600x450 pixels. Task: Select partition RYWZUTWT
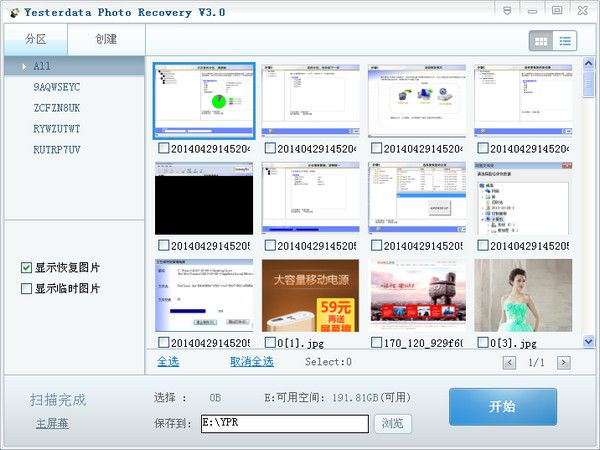pos(57,129)
